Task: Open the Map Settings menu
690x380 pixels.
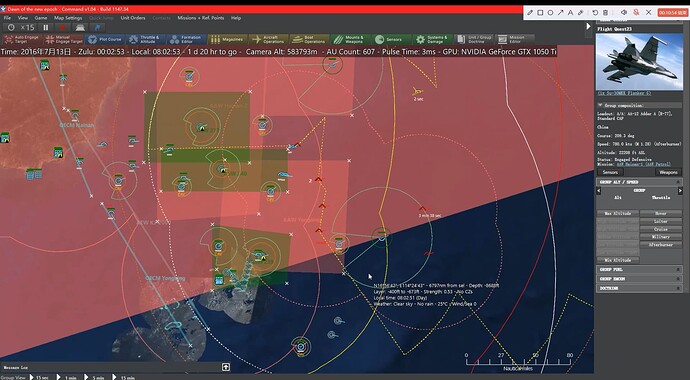Action: [x=68, y=18]
